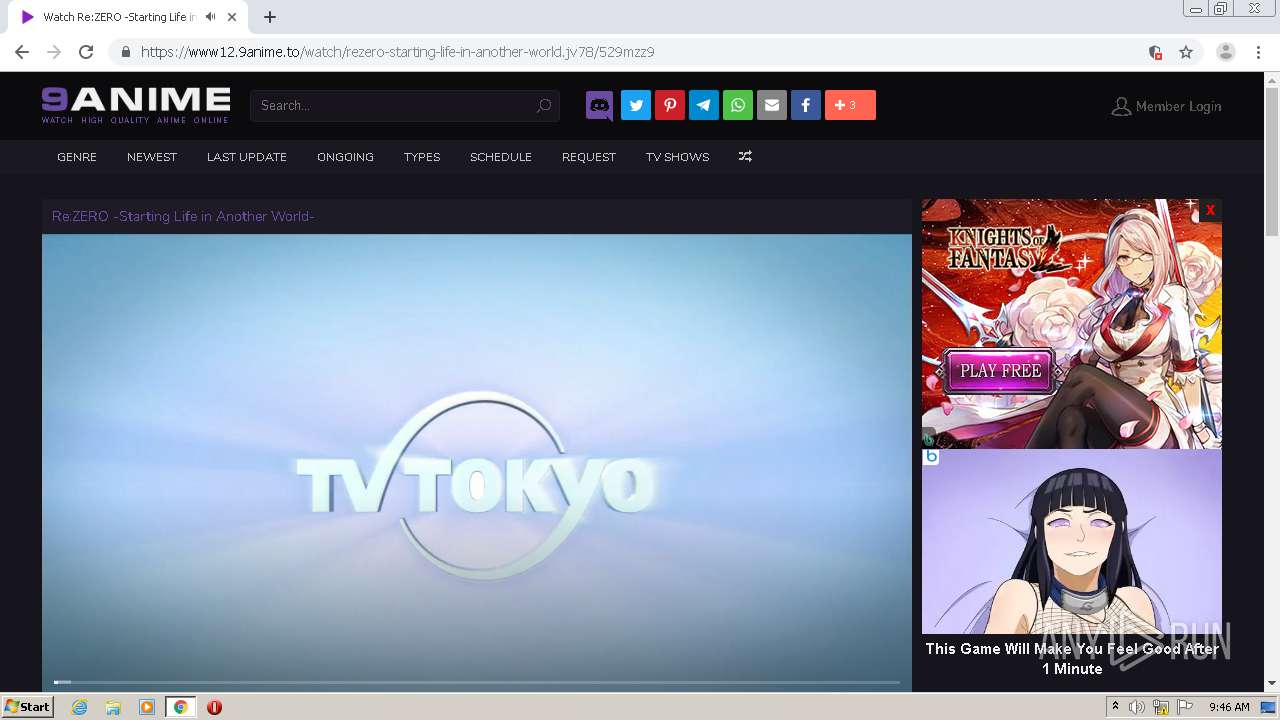Expand more share options plus button

coord(850,105)
